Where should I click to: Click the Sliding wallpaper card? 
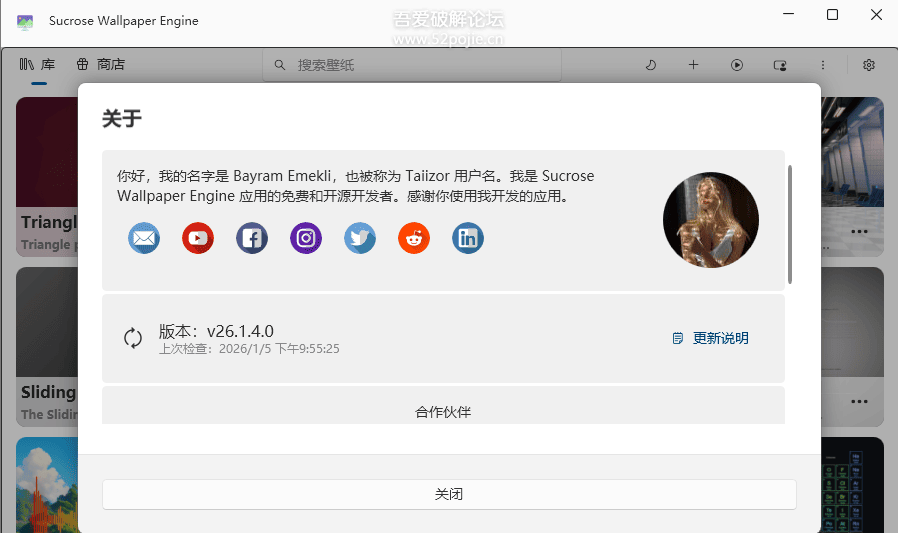pyautogui.click(x=47, y=346)
